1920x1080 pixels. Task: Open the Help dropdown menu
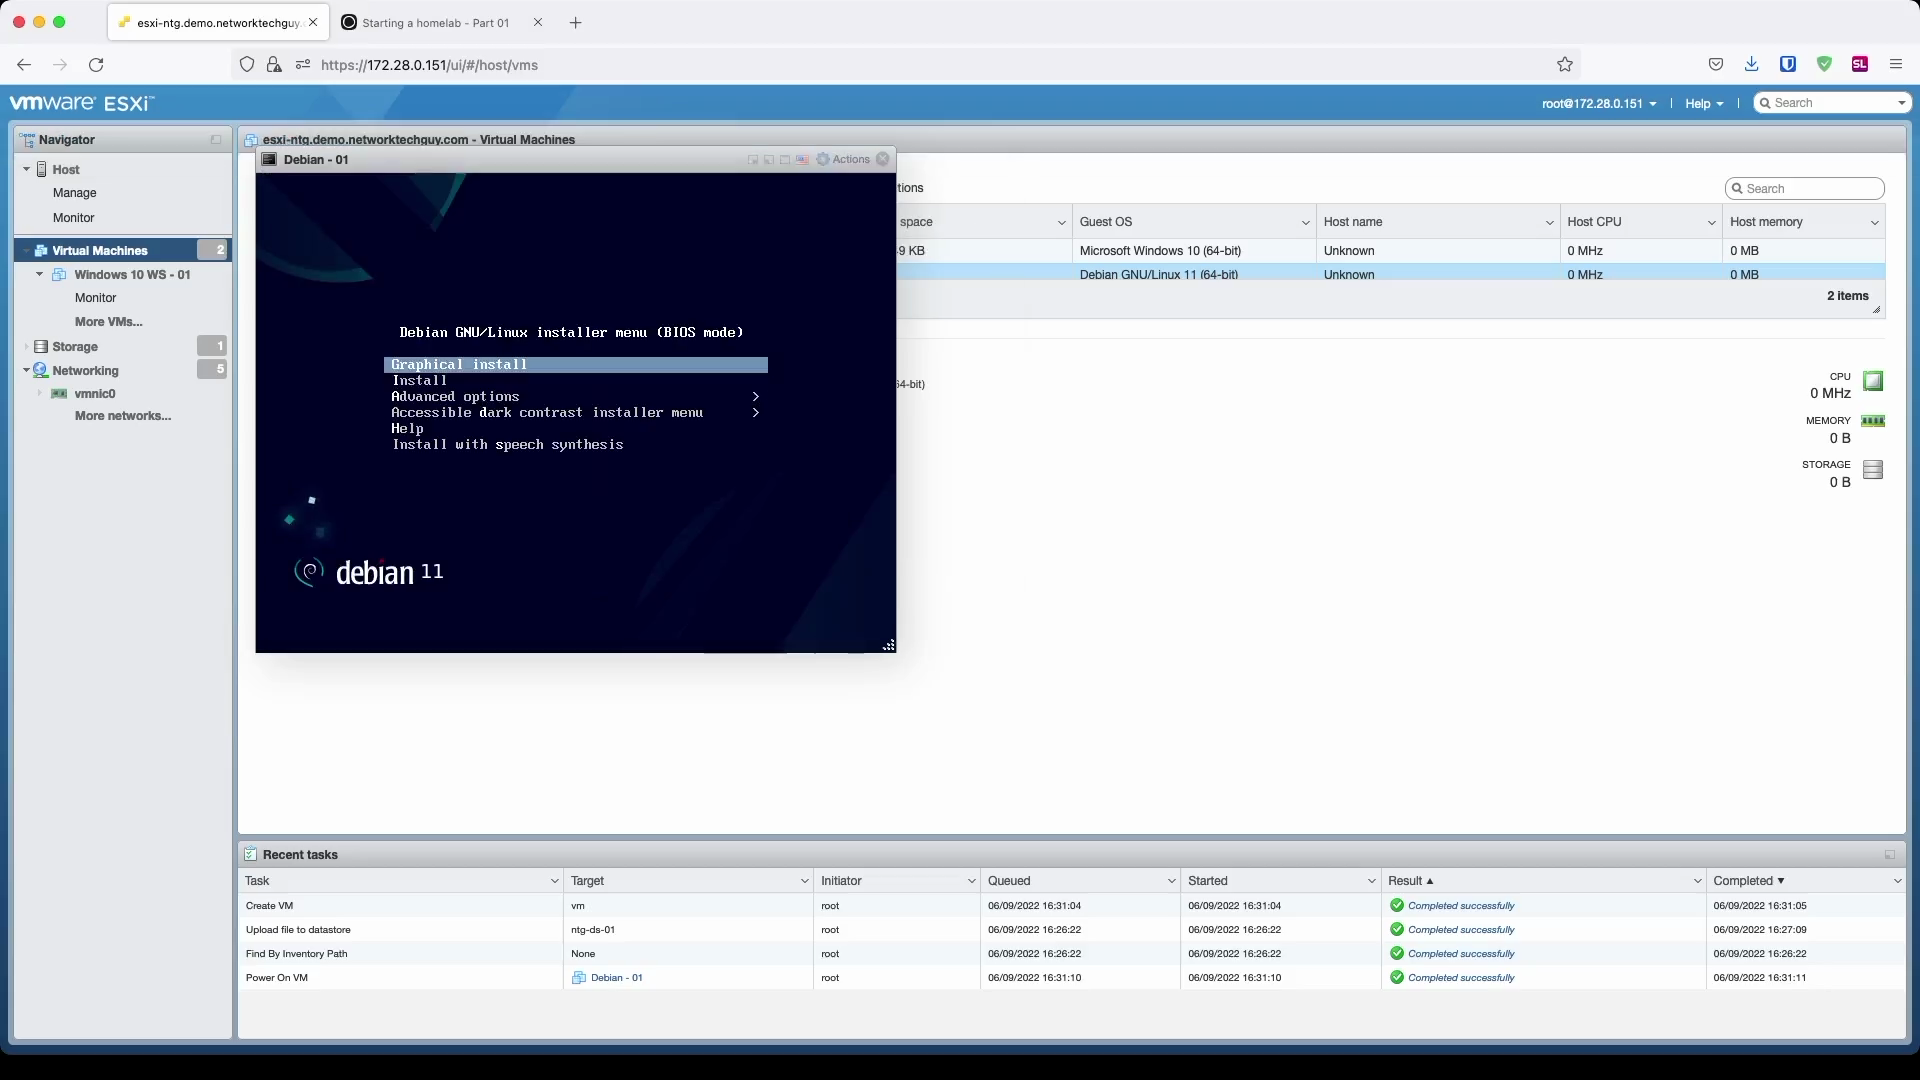[1704, 103]
